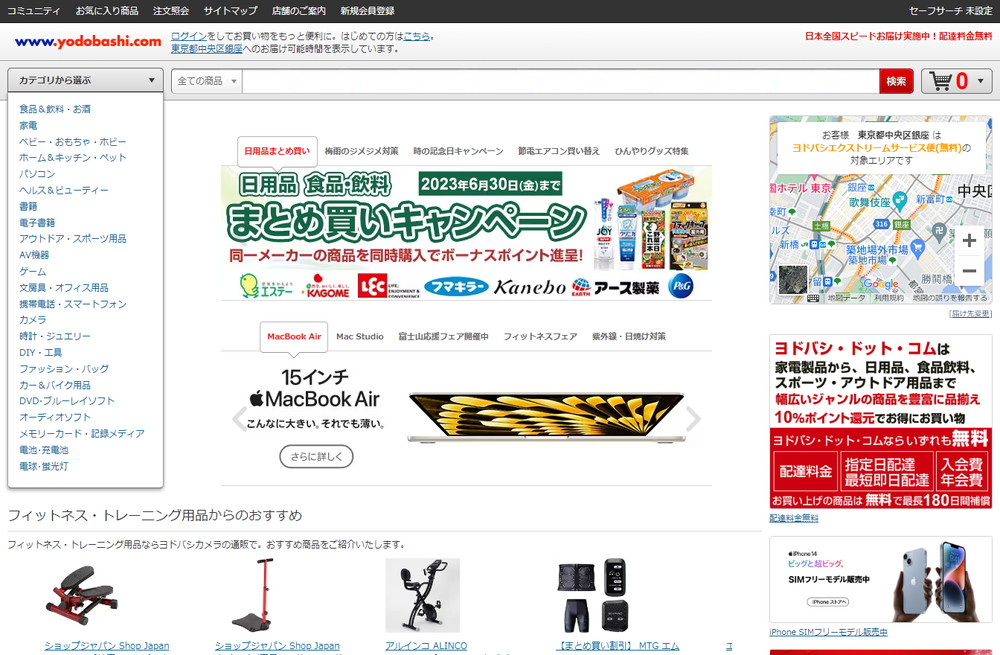This screenshot has height=655, width=1000.
Task: Select 食品＆飲料・お酒 category
Action: (55, 109)
